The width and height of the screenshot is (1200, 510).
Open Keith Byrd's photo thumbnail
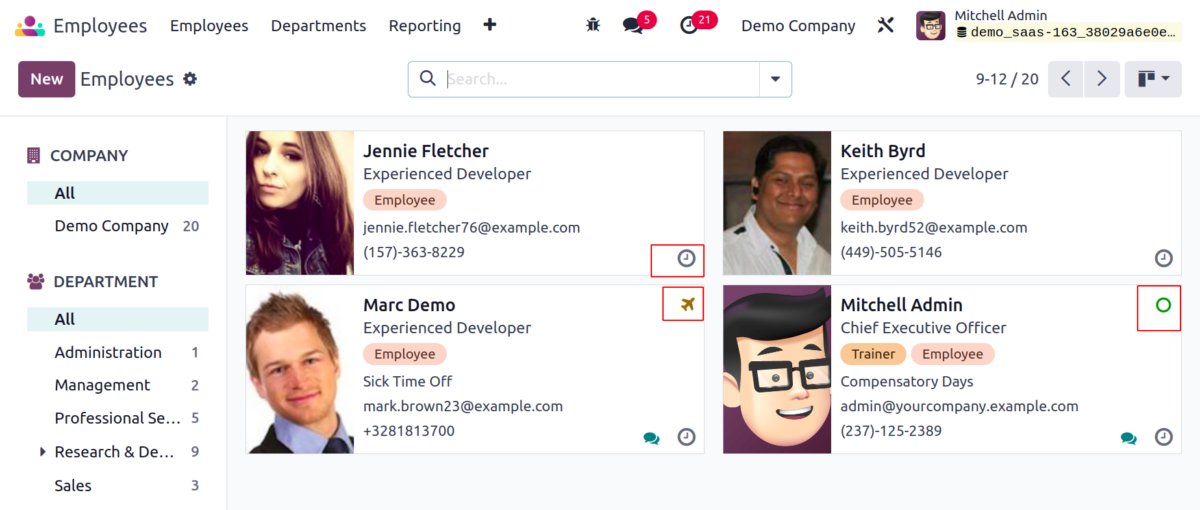777,203
